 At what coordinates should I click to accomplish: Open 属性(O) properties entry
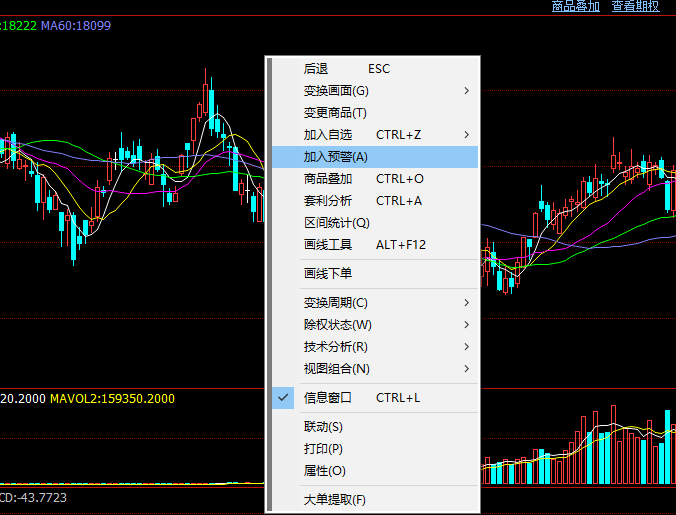324,471
